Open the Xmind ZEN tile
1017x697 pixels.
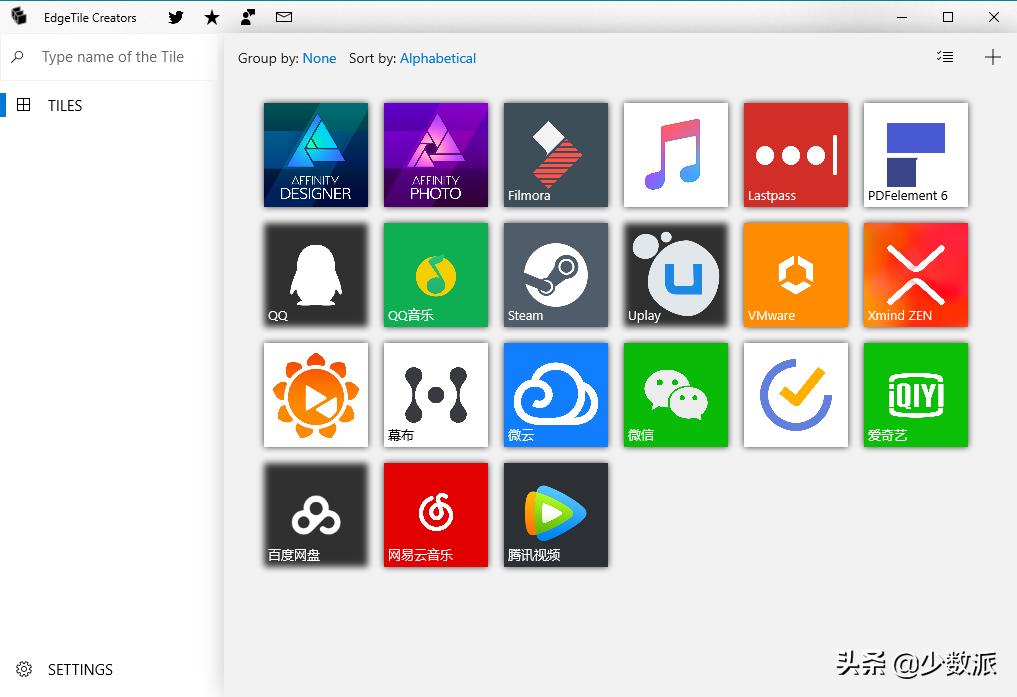pyautogui.click(x=916, y=275)
